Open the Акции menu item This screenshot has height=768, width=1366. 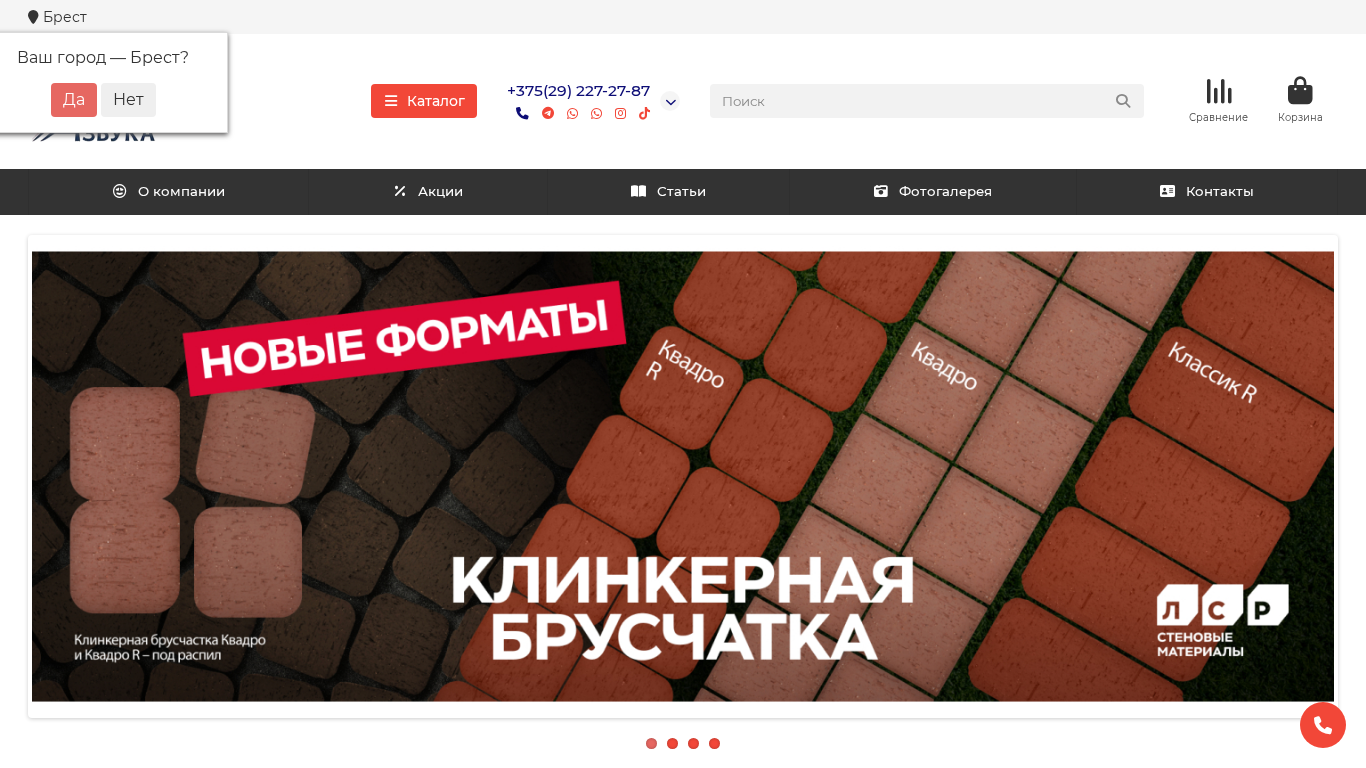point(428,192)
